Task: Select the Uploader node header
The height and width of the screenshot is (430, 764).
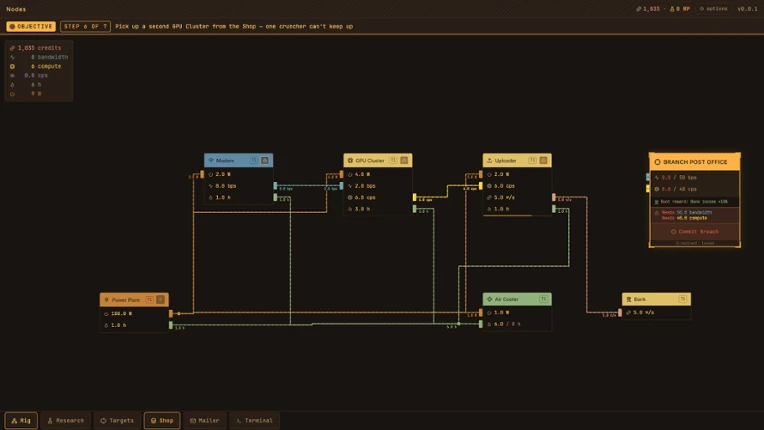Action: click(x=517, y=160)
